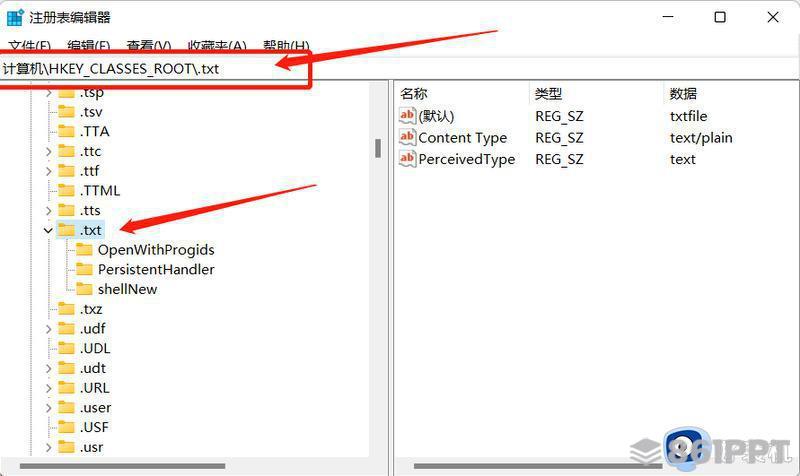Select the (默认) string value icon
800x476 pixels.
pyautogui.click(x=407, y=116)
